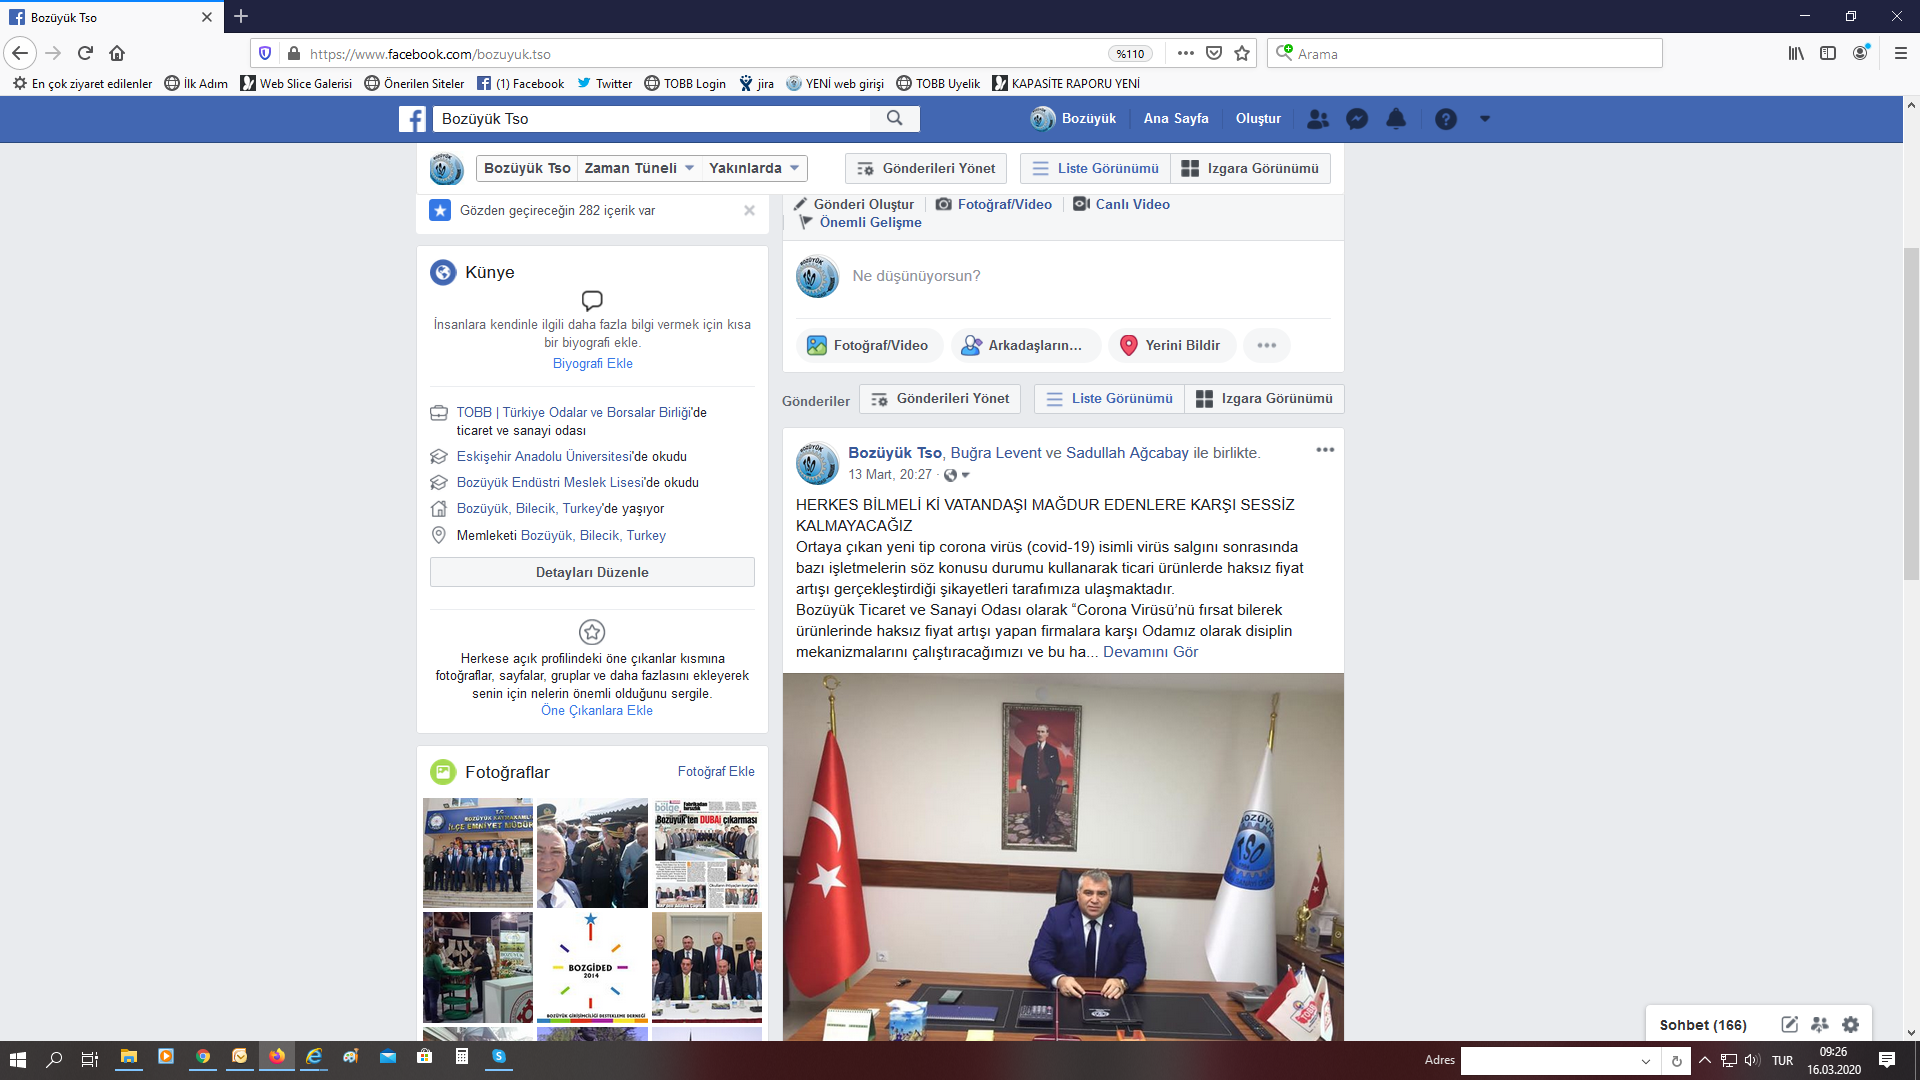The width and height of the screenshot is (1920, 1080).
Task: Open friend requests icon in Facebook header
Action: pyautogui.click(x=1318, y=119)
